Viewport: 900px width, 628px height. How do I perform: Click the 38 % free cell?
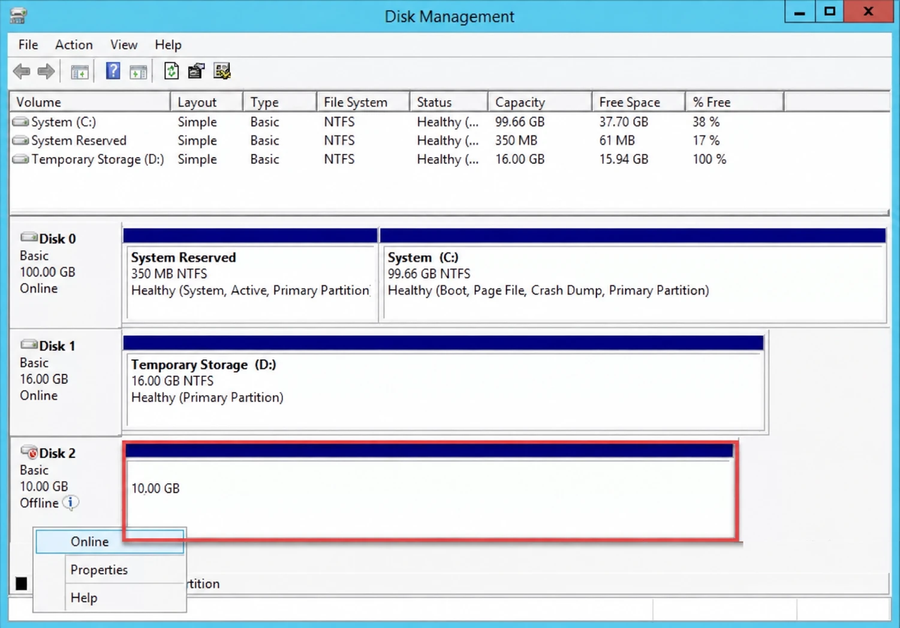[x=706, y=122]
